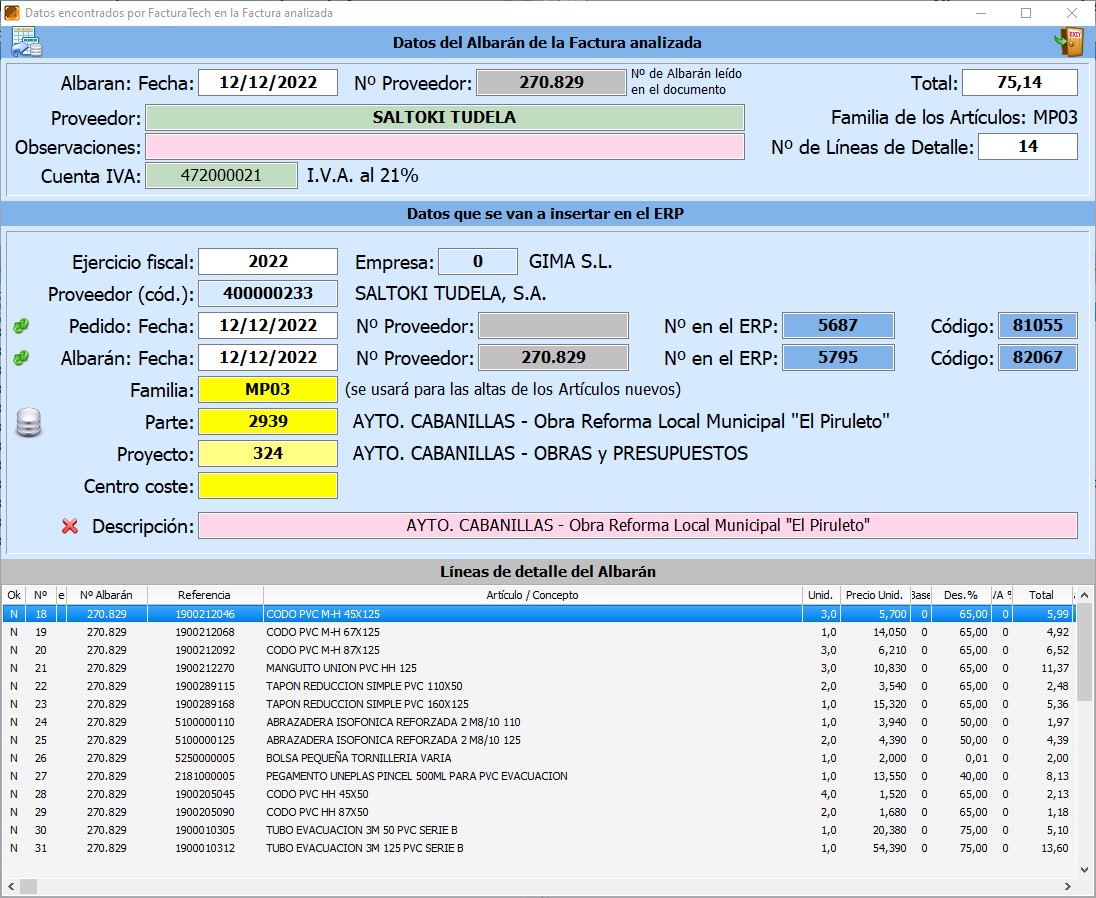Click the green link icon beside Albarán Fecha

21,358
